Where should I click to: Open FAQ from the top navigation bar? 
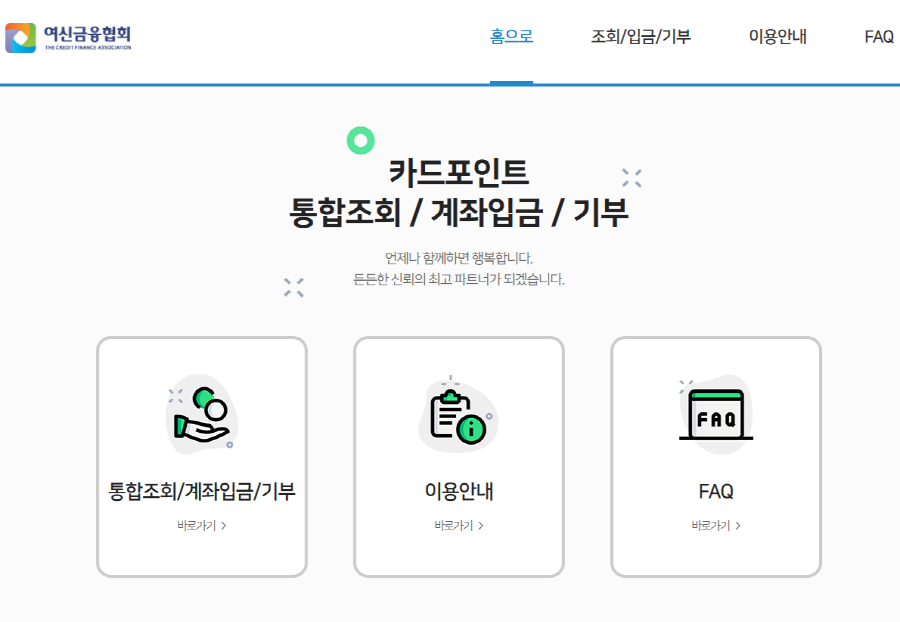pyautogui.click(x=878, y=37)
